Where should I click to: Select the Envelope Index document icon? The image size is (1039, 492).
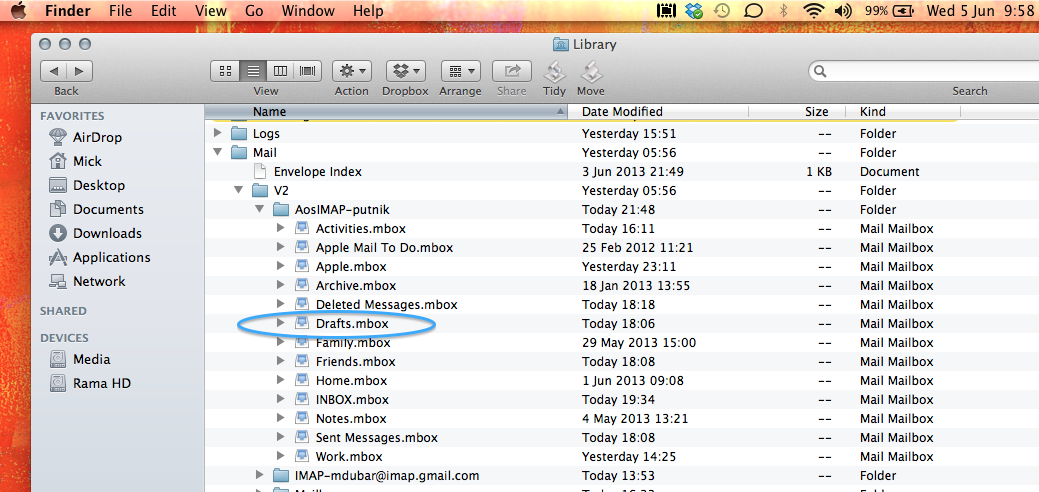pos(260,171)
